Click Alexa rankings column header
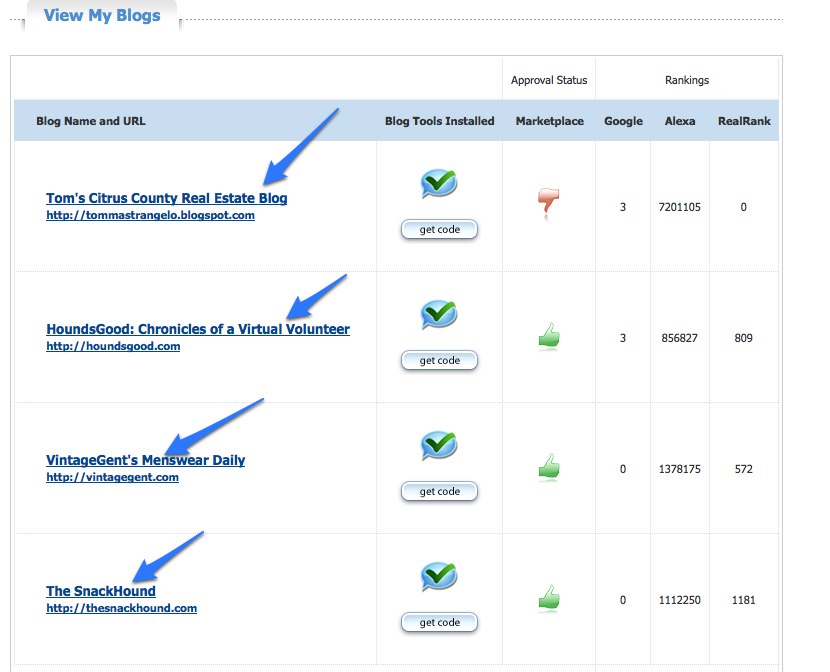 680,121
